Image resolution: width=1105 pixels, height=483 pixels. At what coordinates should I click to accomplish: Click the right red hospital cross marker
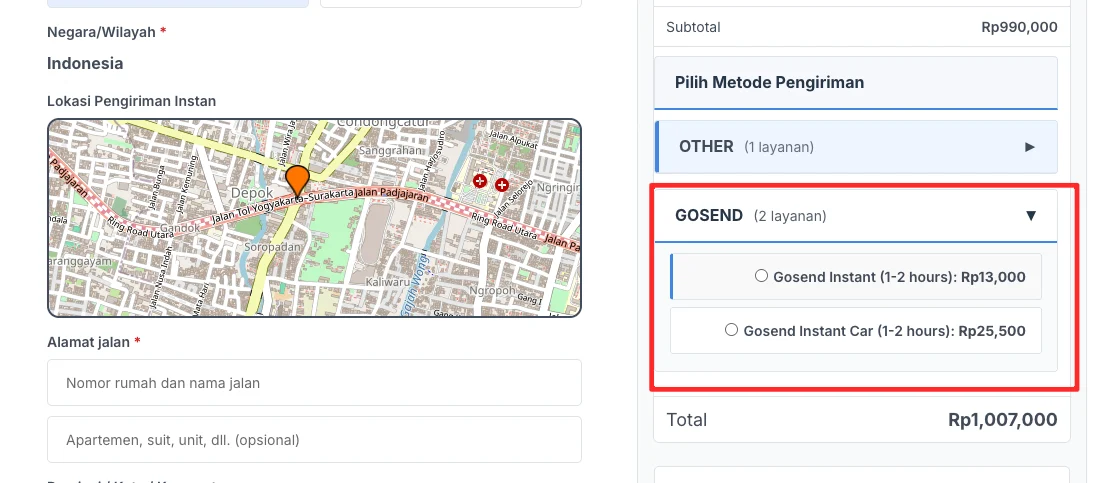pos(502,185)
